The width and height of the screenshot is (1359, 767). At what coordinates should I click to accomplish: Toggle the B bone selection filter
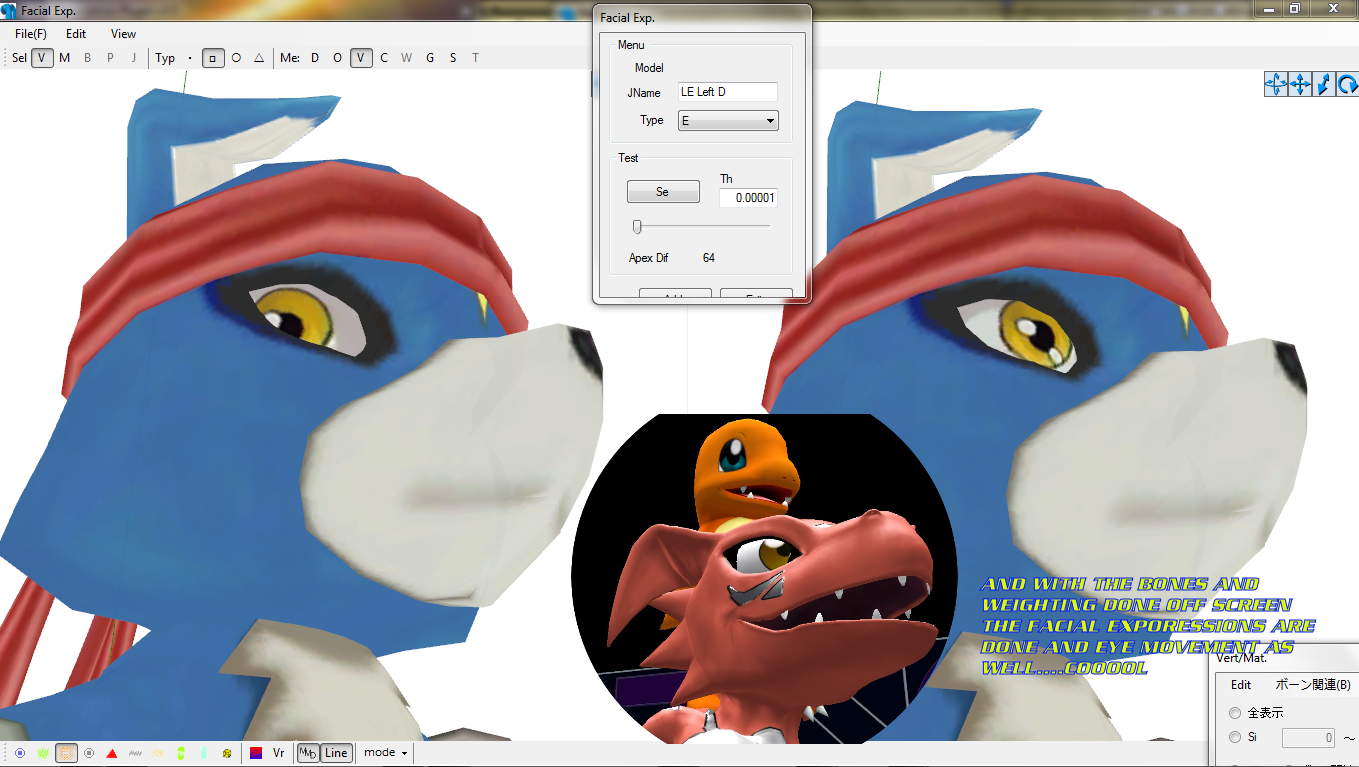[88, 58]
